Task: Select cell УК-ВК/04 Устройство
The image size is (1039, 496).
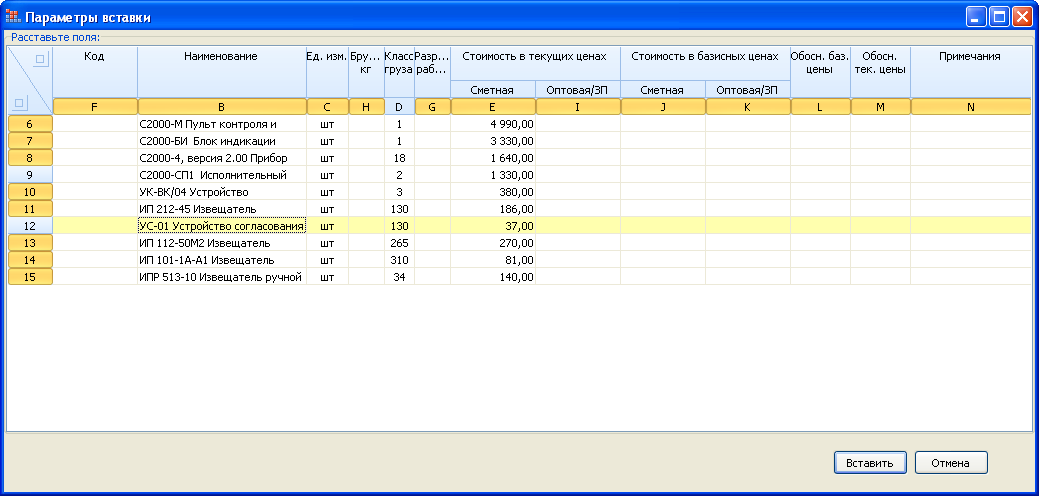Action: coord(222,192)
